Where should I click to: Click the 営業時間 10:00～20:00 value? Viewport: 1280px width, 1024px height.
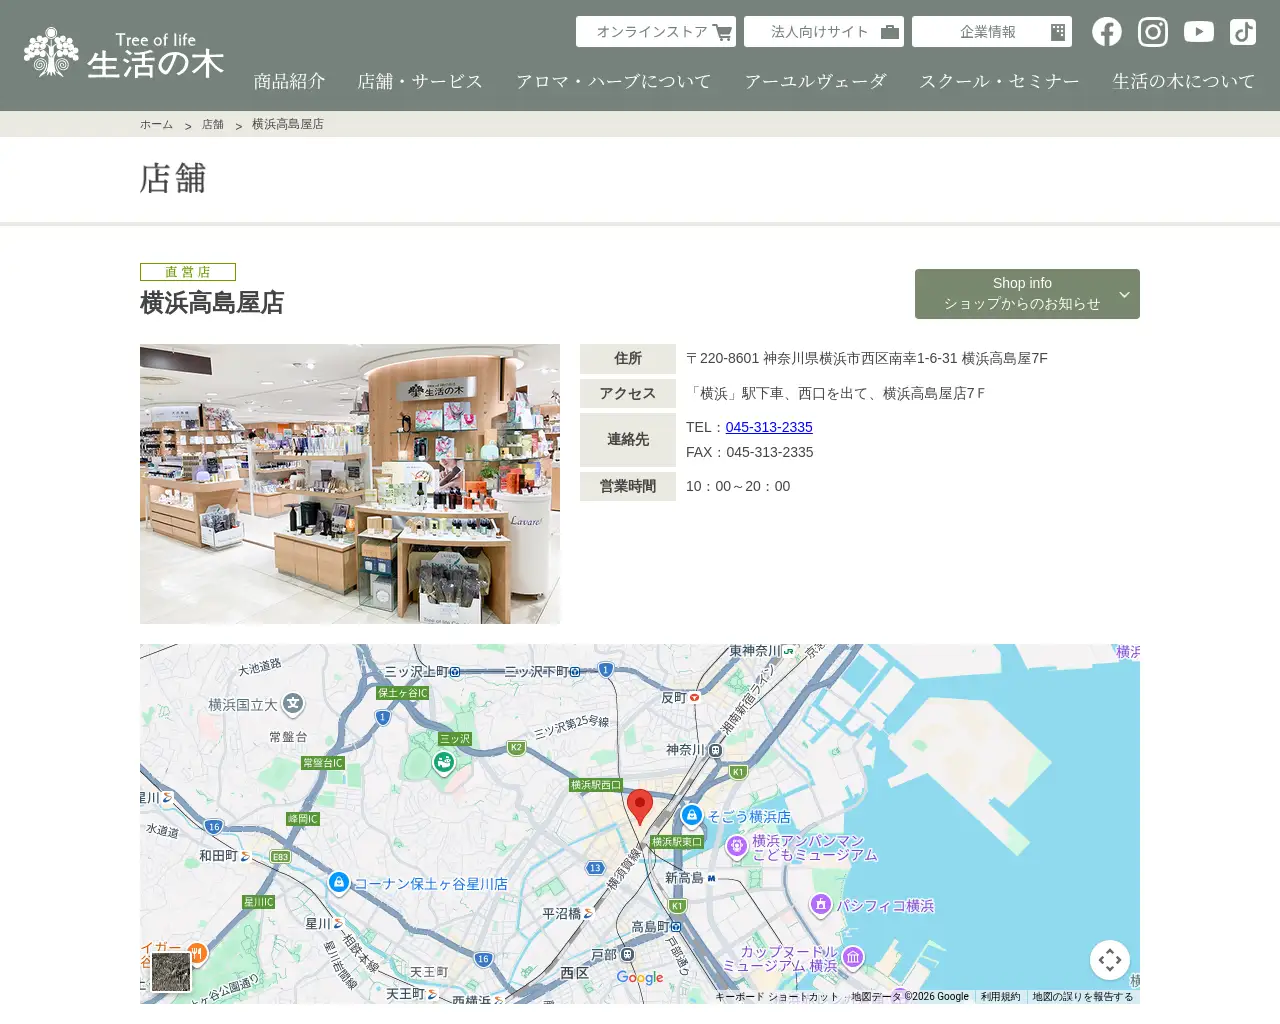738,486
